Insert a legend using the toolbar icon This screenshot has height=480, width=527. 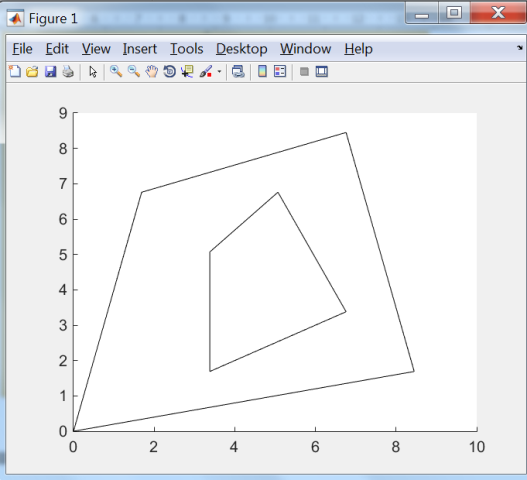tap(280, 72)
